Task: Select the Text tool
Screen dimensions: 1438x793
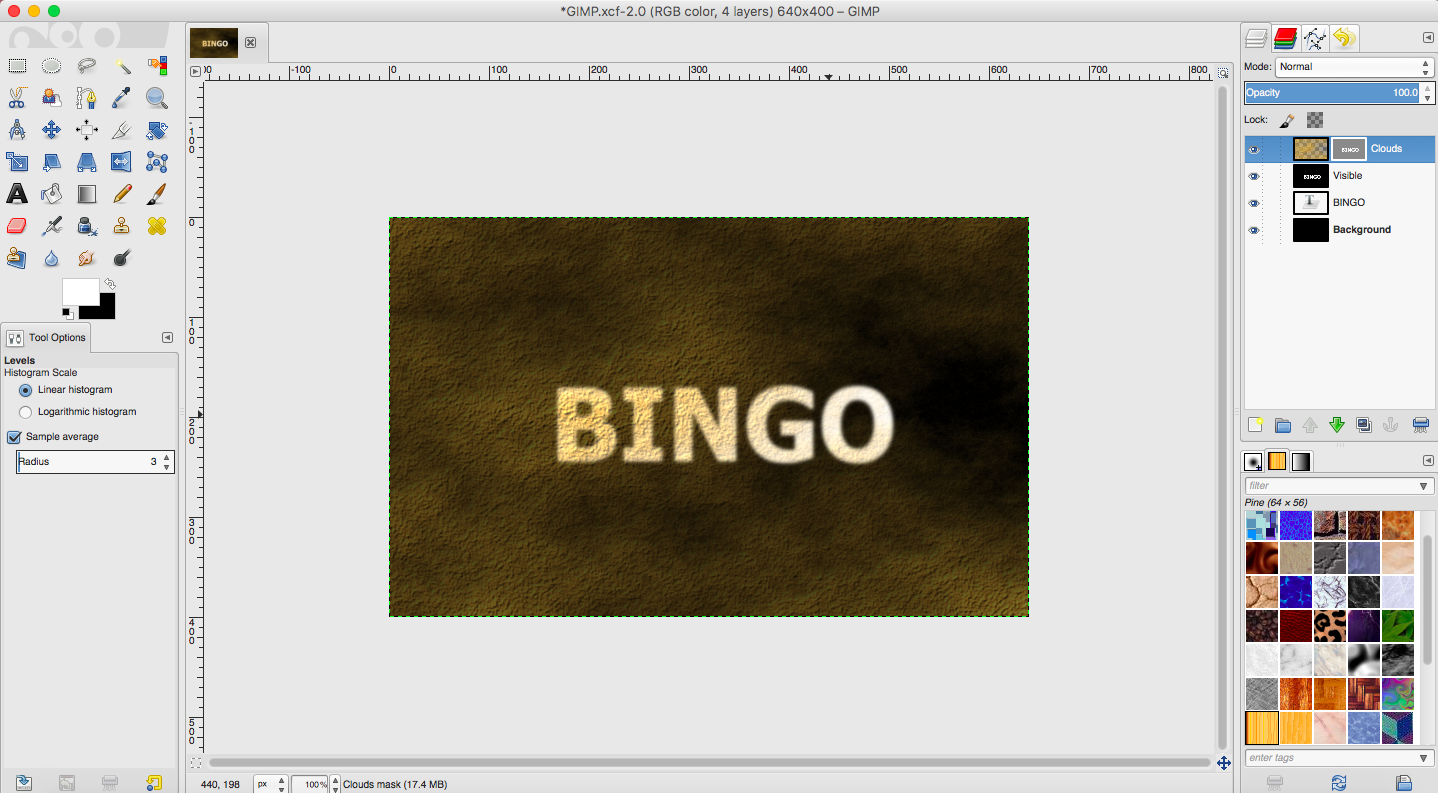Action: [17, 194]
